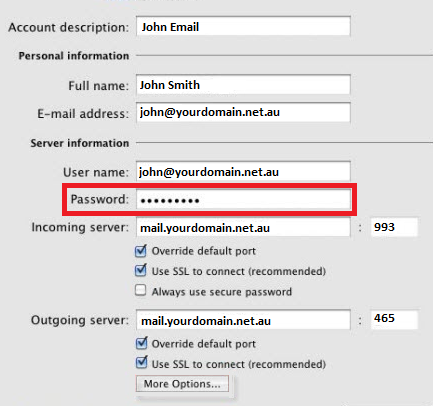Click the E-mail address input field
The height and width of the screenshot is (406, 433).
tap(243, 112)
